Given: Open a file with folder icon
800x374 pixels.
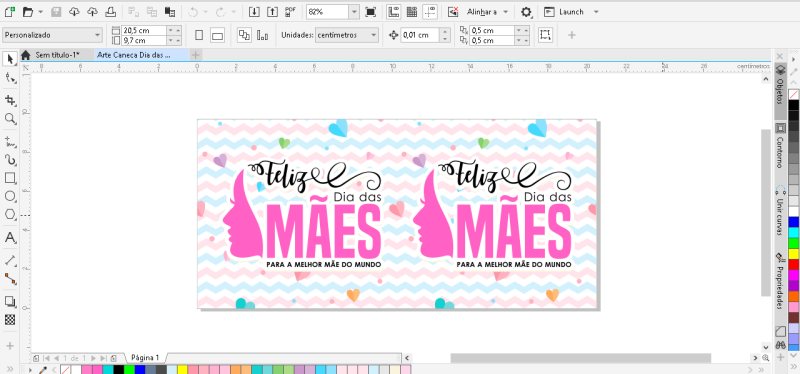Looking at the screenshot, I should tap(28, 11).
